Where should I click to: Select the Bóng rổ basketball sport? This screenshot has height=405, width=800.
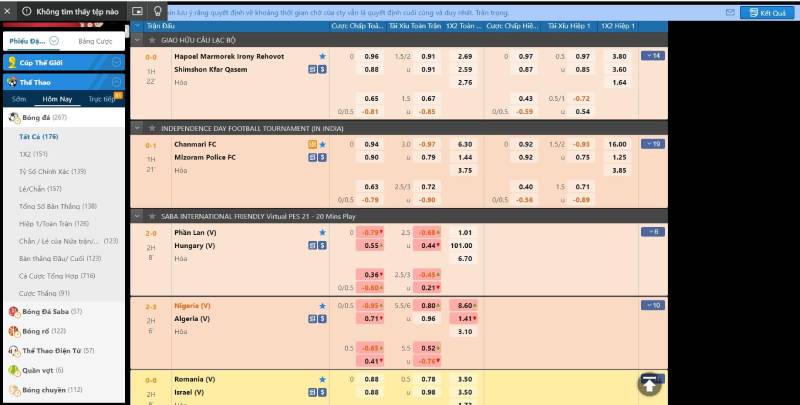pyautogui.click(x=45, y=331)
